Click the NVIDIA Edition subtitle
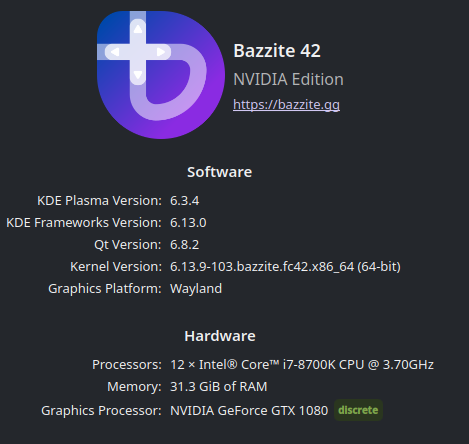The width and height of the screenshot is (469, 444). tap(288, 79)
